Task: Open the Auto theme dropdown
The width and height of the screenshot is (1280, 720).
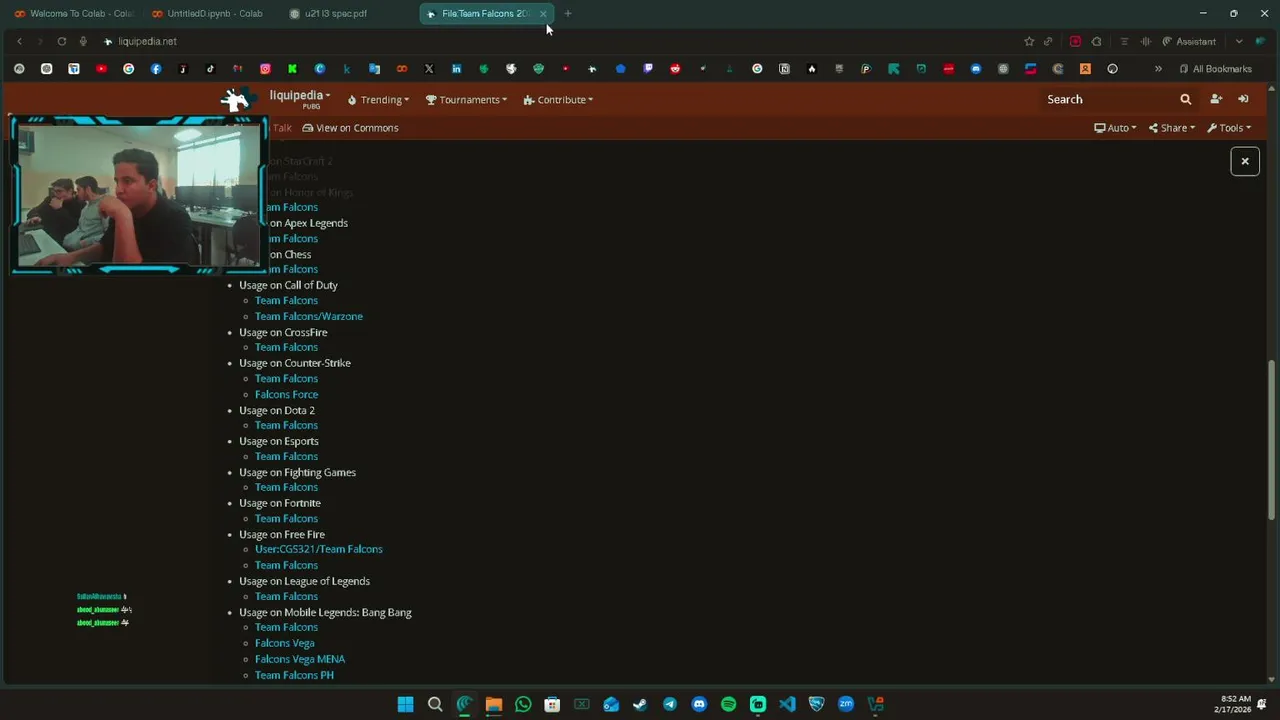Action: pos(1115,128)
